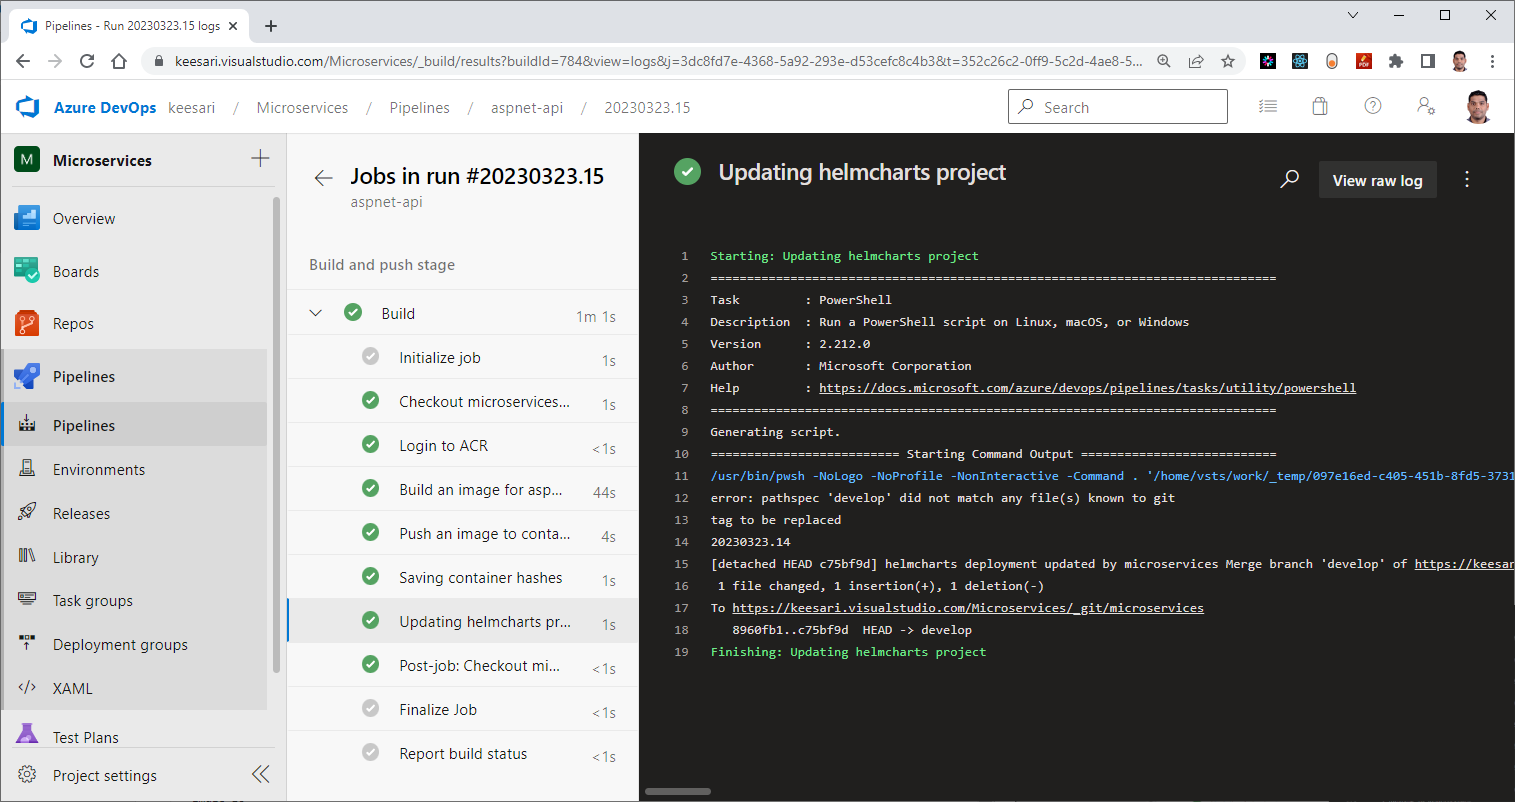Open the Boards section icon
This screenshot has height=802, width=1515.
point(27,270)
